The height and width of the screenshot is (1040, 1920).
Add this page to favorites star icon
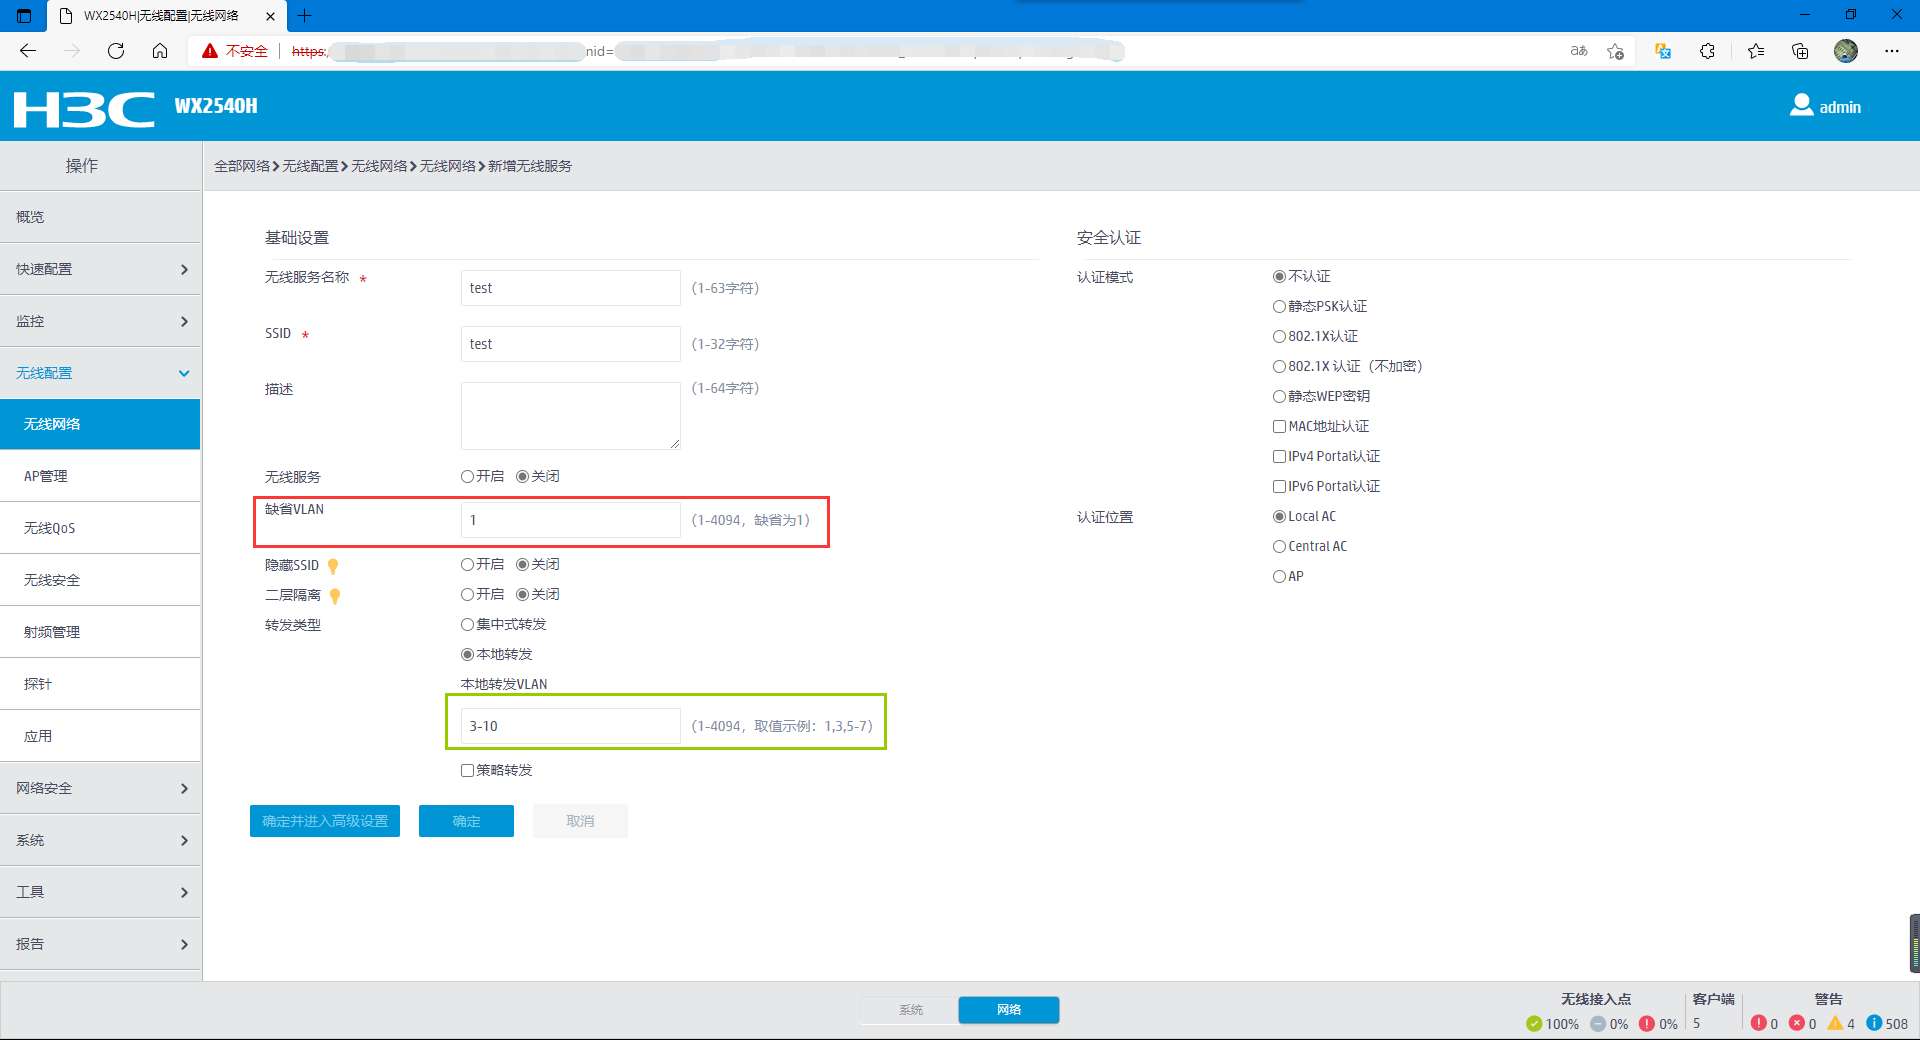pyautogui.click(x=1615, y=51)
